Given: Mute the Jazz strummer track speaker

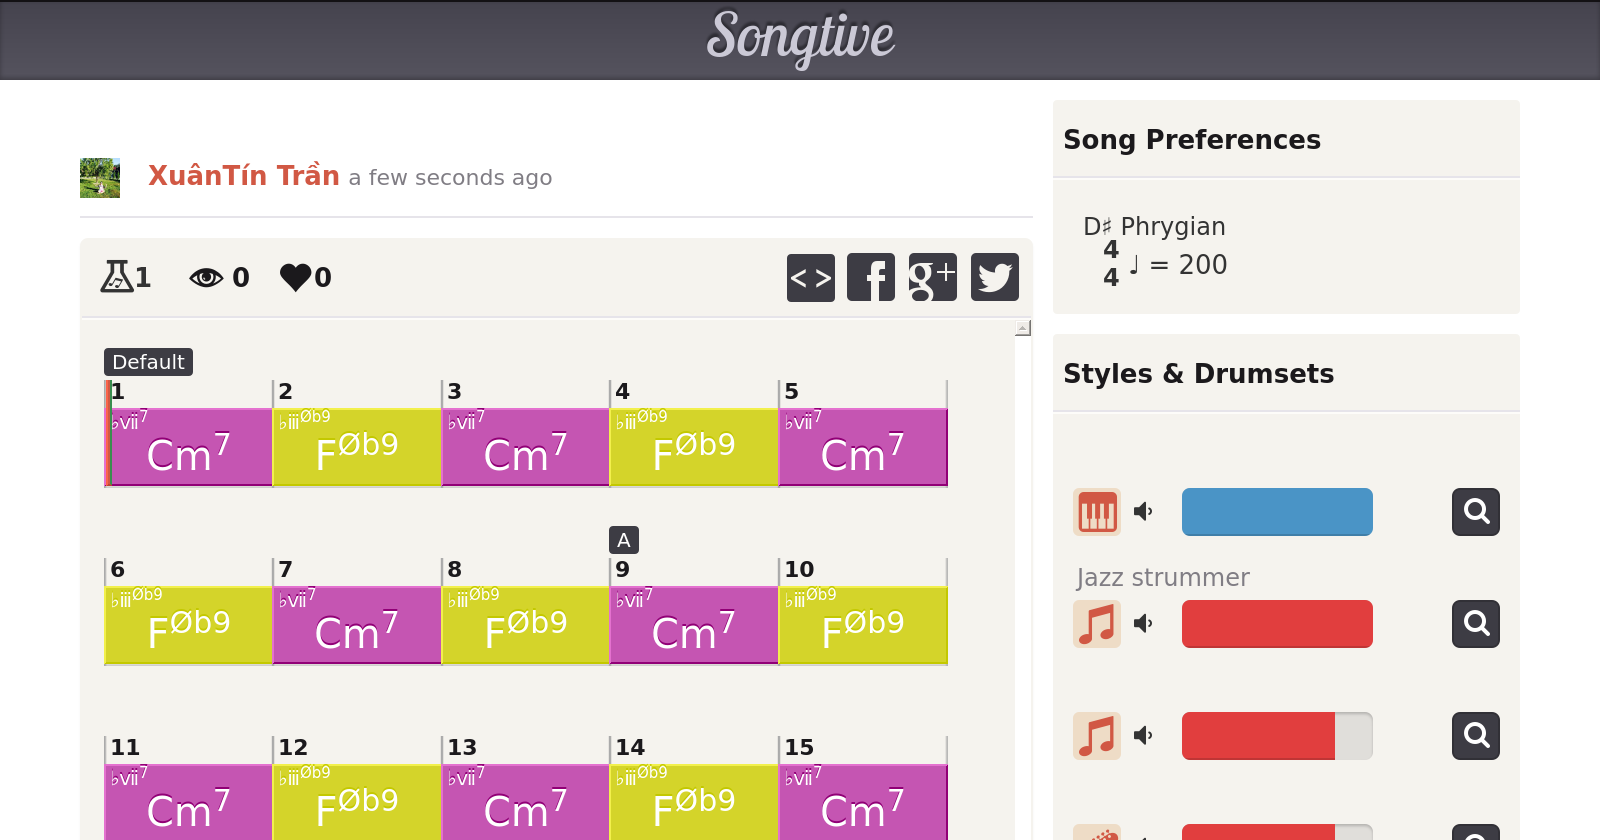Looking at the screenshot, I should coord(1143,624).
